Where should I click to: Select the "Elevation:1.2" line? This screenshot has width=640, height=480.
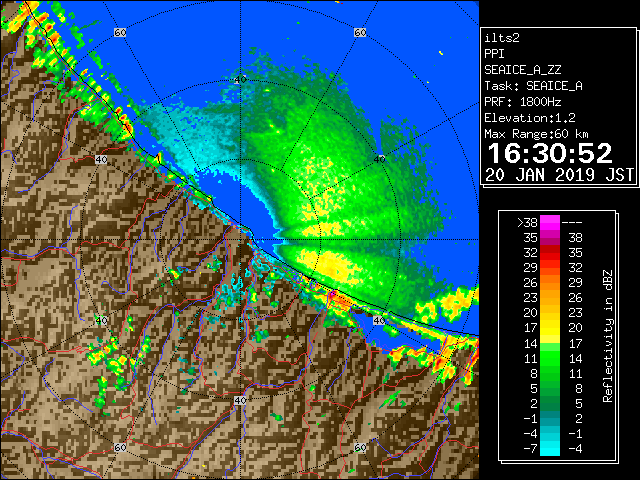[x=530, y=118]
